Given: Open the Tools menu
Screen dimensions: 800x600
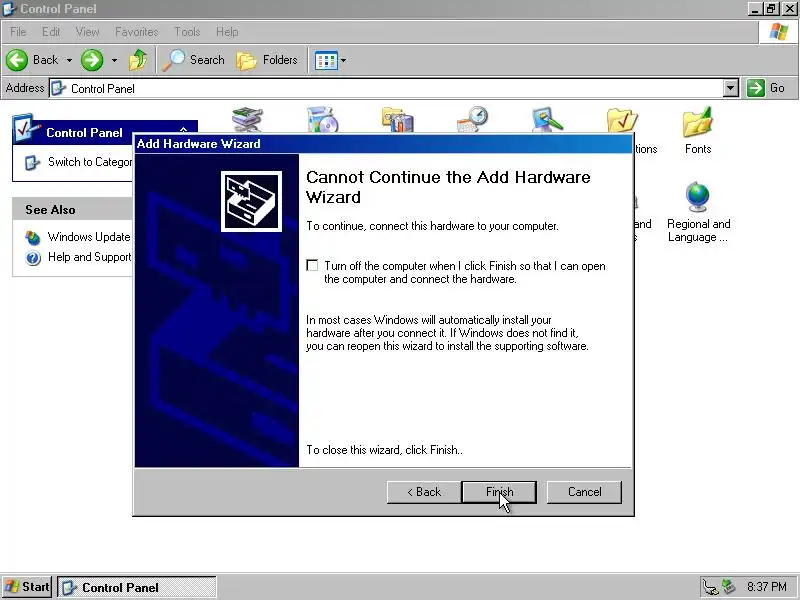Looking at the screenshot, I should pos(187,32).
